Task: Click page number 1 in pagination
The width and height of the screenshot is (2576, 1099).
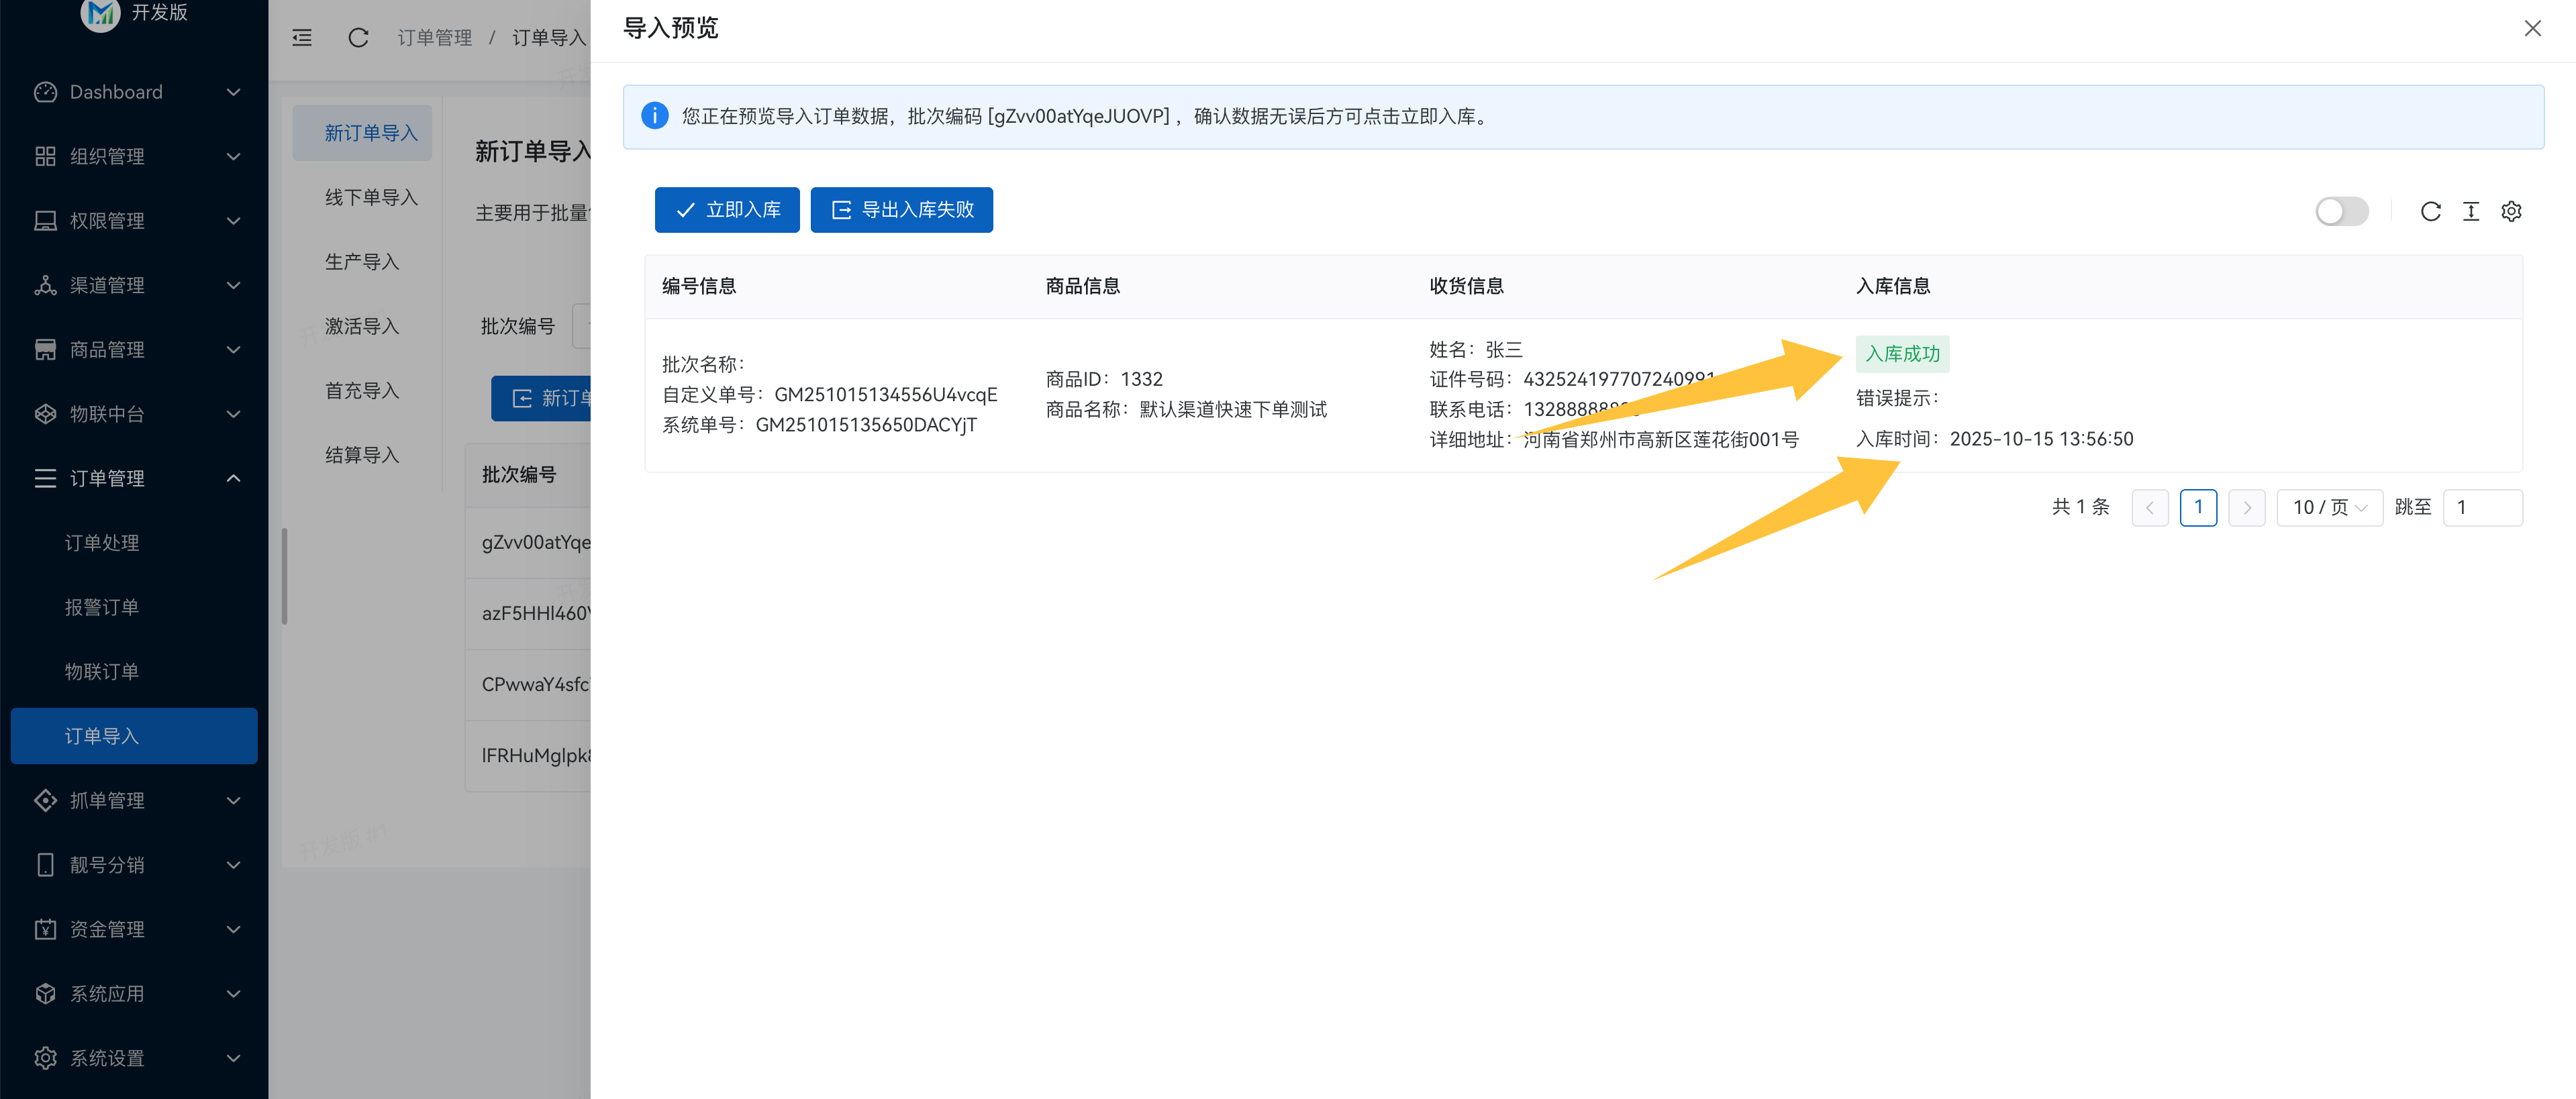Action: click(x=2198, y=508)
